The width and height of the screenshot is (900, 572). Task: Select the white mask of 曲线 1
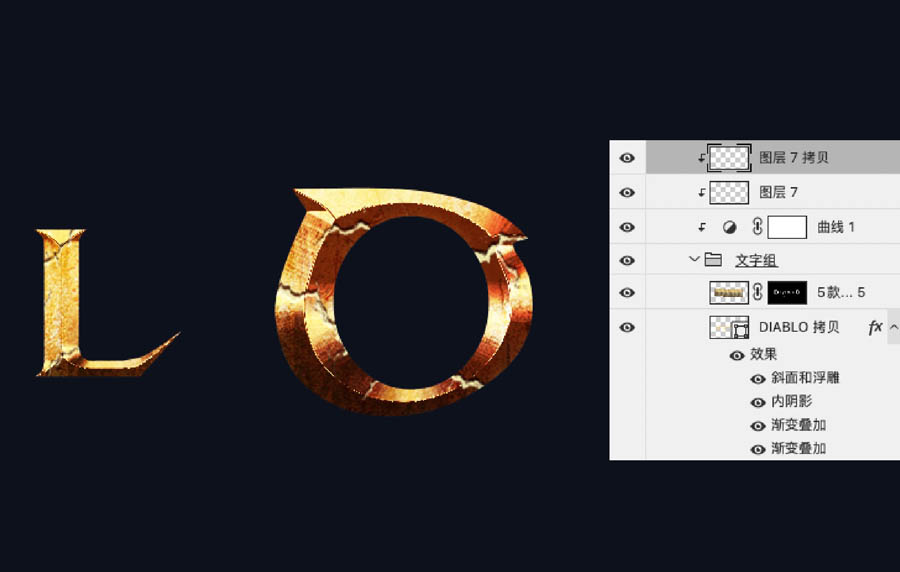[x=787, y=227]
